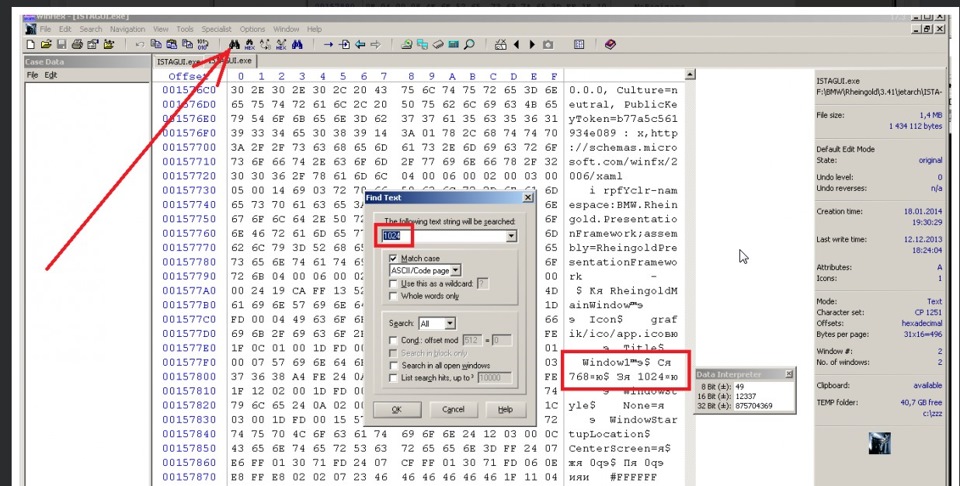Click the file icon thumbnail in info panel
Image resolution: width=960 pixels, height=486 pixels.
(879, 442)
